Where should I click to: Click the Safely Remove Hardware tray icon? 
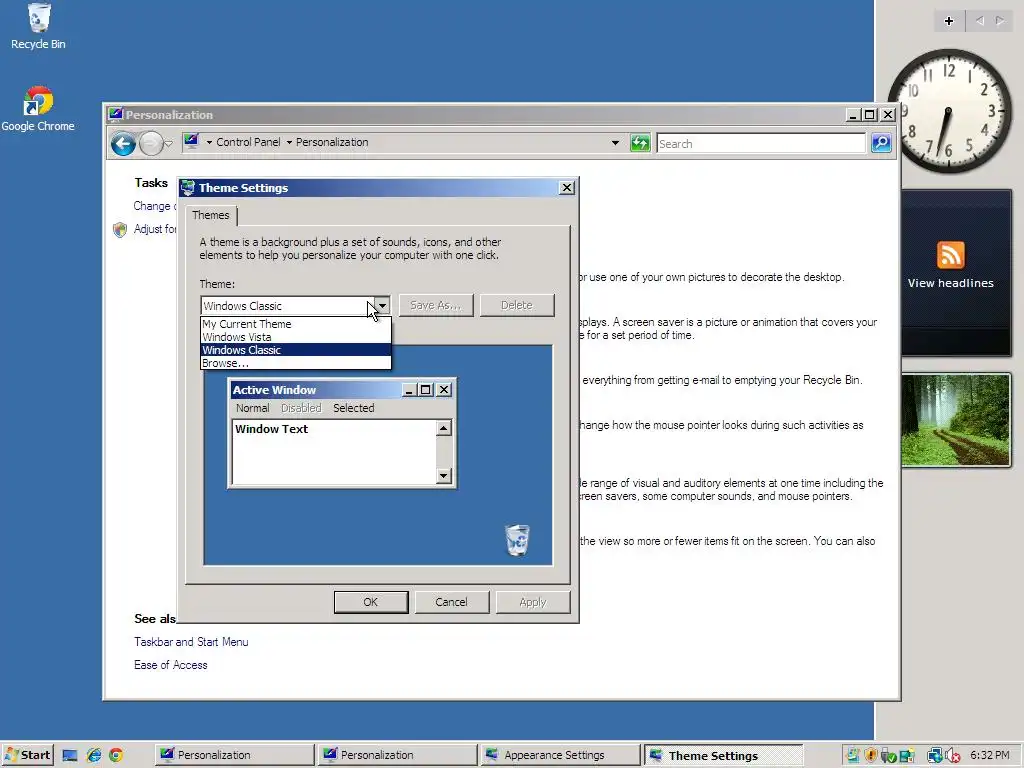(888, 756)
